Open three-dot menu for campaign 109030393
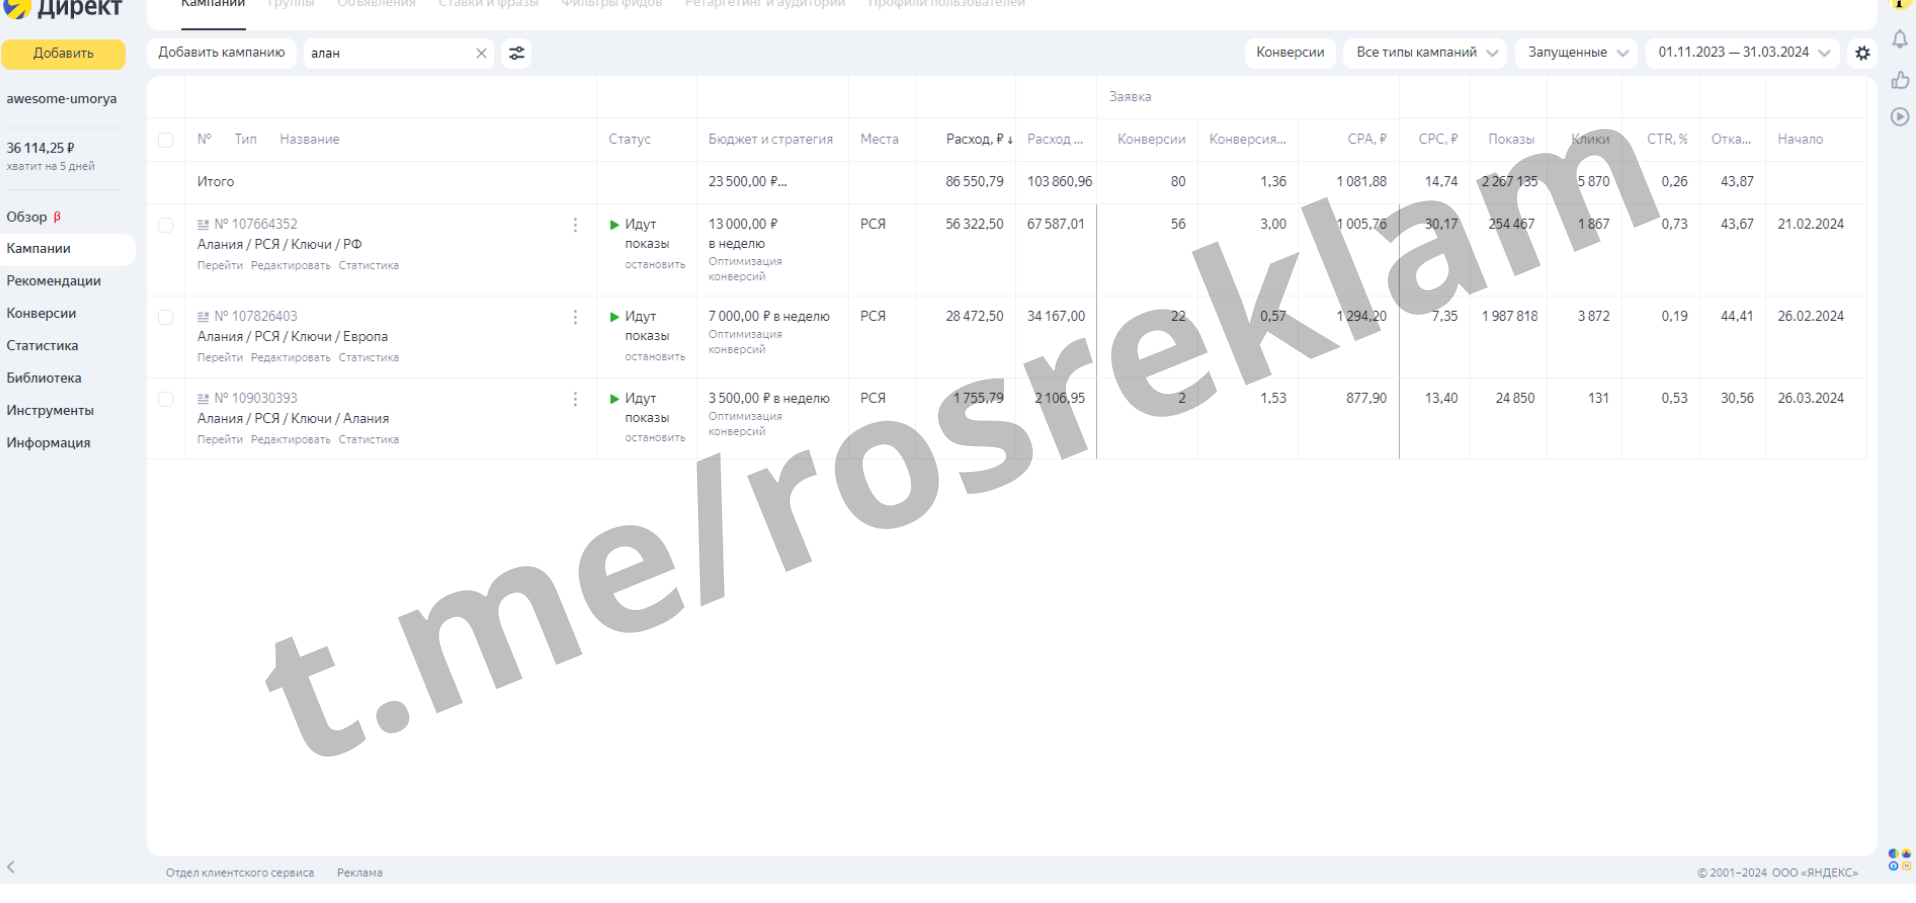This screenshot has width=1916, height=903. coord(575,399)
